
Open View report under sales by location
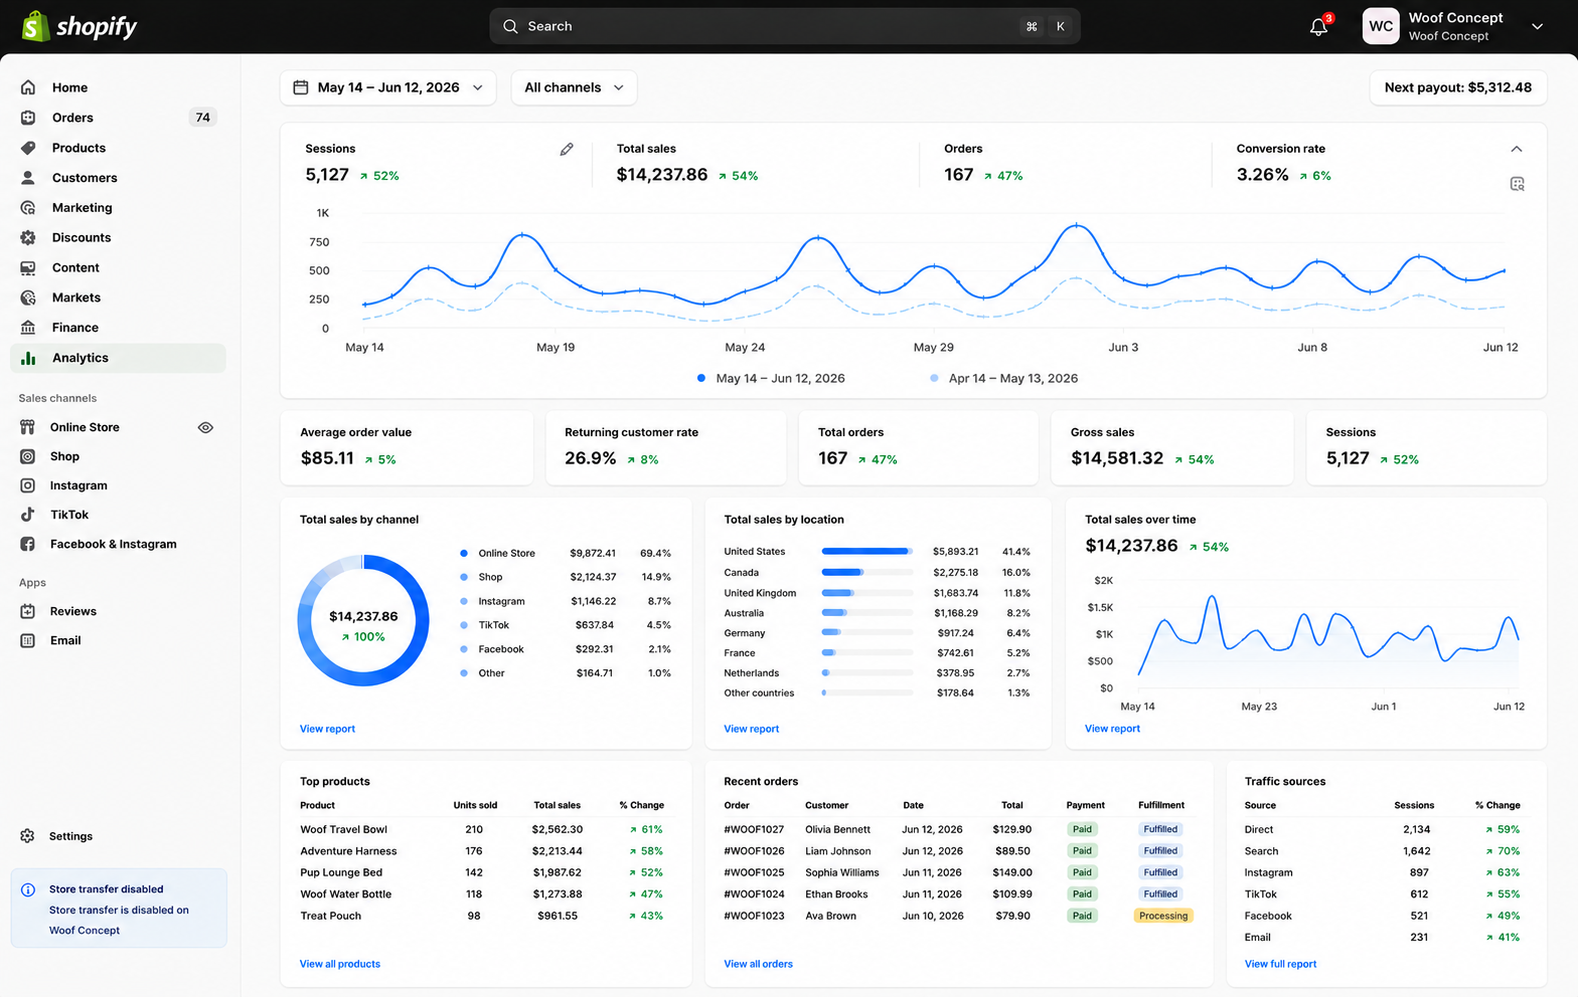(x=751, y=729)
